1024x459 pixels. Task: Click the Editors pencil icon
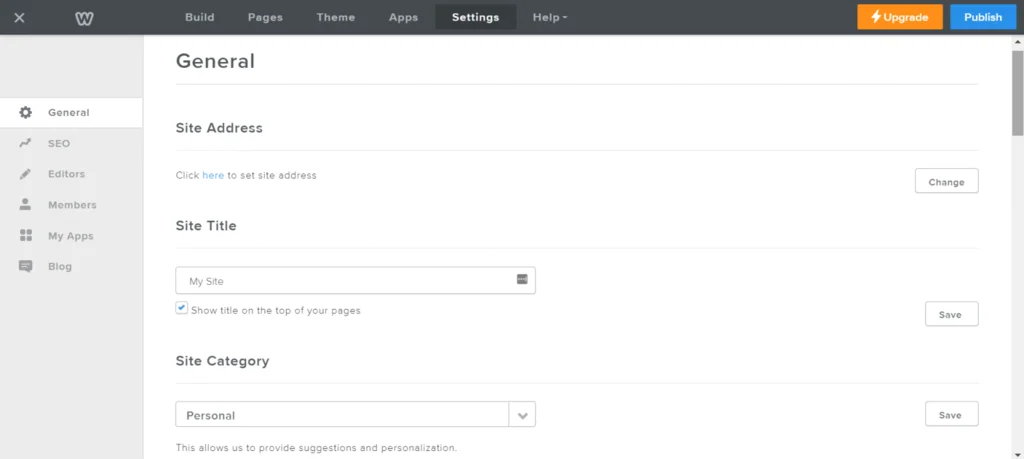click(x=26, y=174)
